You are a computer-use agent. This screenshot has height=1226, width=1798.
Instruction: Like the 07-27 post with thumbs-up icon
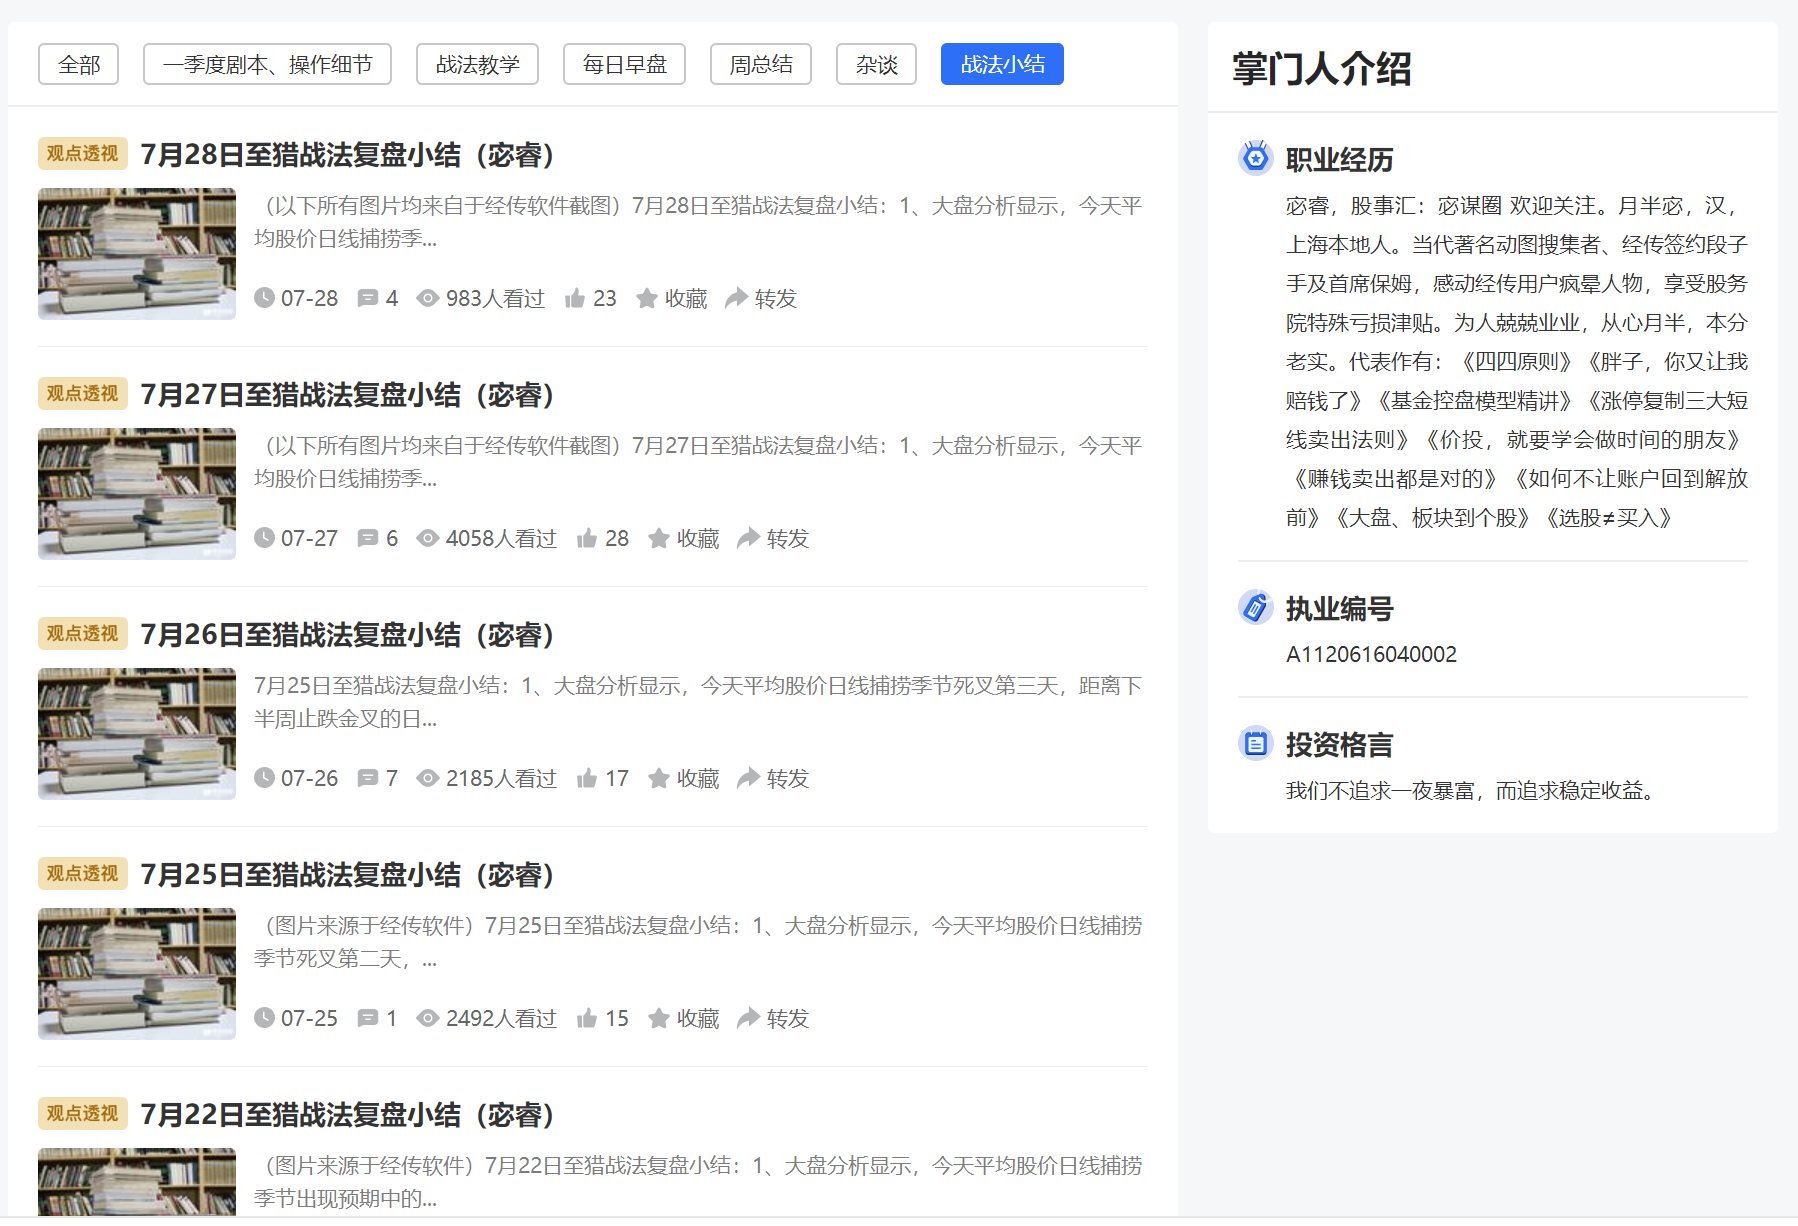pyautogui.click(x=587, y=538)
